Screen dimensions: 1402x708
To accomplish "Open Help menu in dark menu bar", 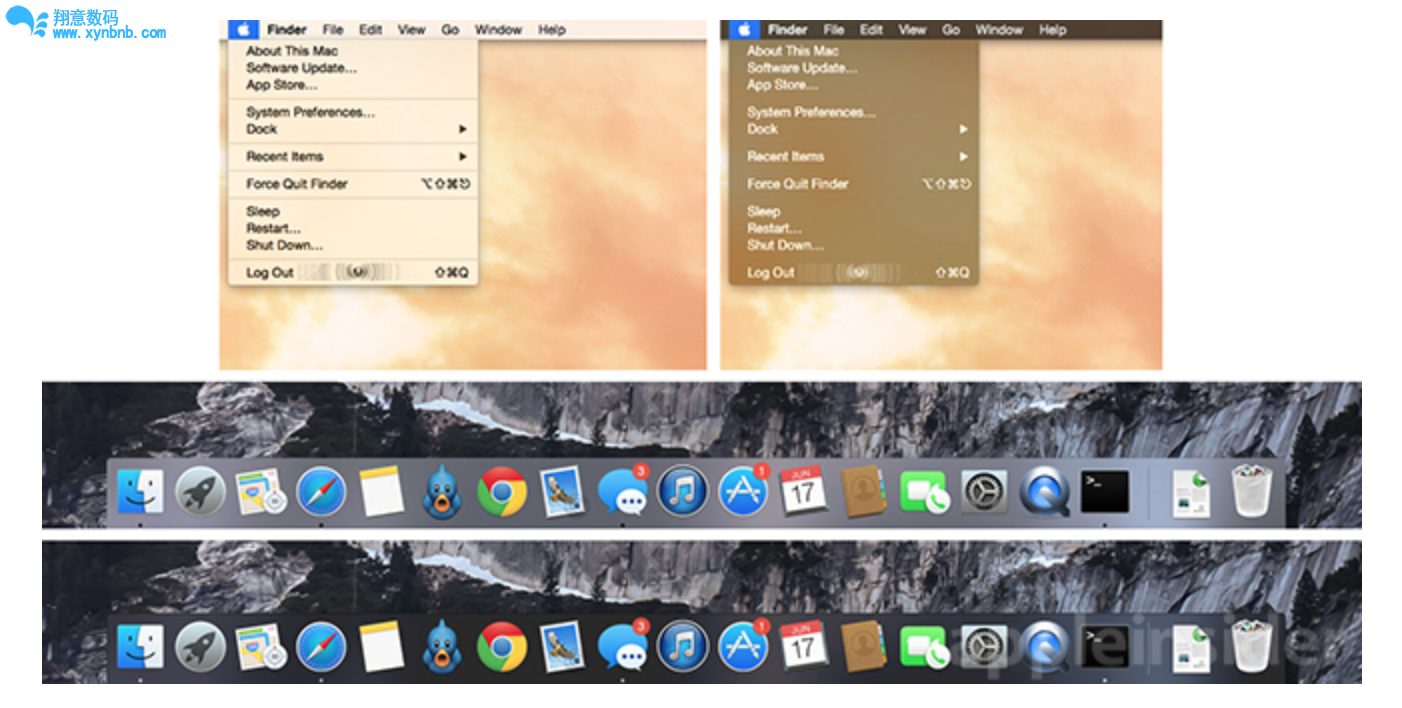I will [1053, 30].
